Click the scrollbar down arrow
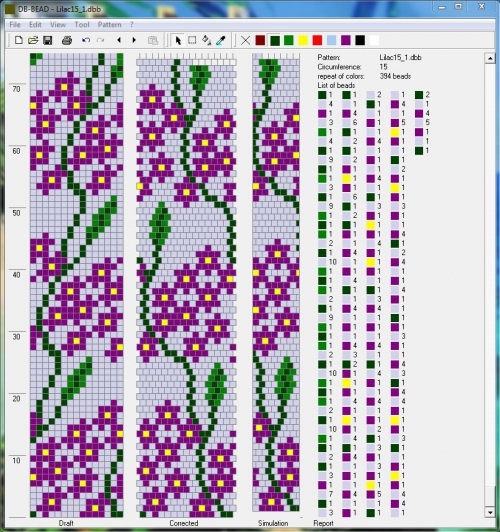The width and height of the screenshot is (500, 532). (x=490, y=512)
